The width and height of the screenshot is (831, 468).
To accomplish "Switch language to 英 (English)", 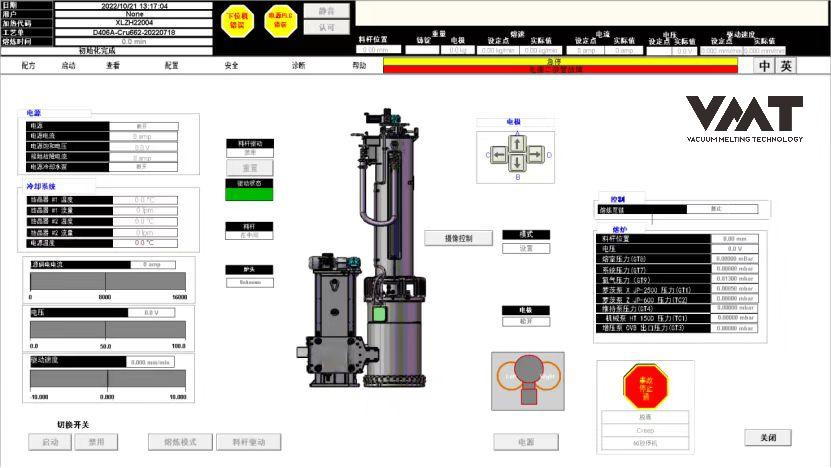I will coord(786,66).
